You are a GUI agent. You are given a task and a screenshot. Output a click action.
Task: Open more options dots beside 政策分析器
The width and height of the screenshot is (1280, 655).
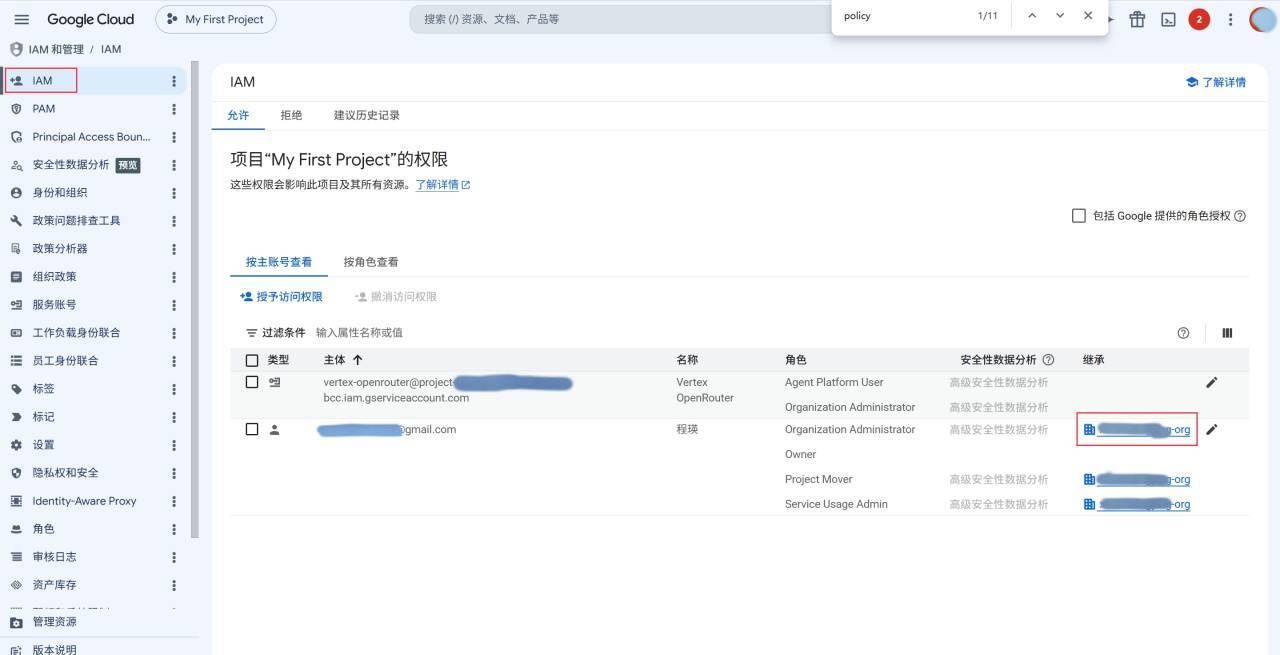tap(174, 249)
